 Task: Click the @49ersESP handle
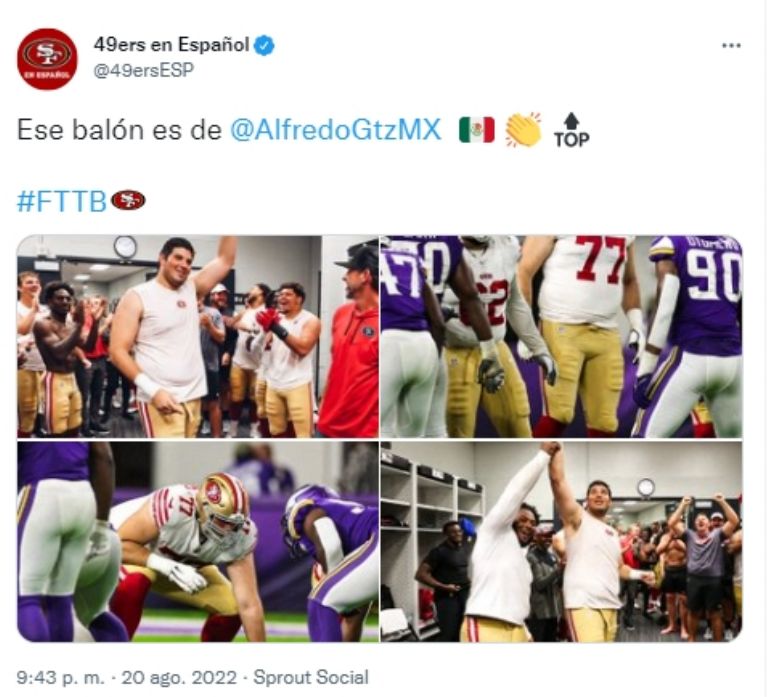pos(144,70)
